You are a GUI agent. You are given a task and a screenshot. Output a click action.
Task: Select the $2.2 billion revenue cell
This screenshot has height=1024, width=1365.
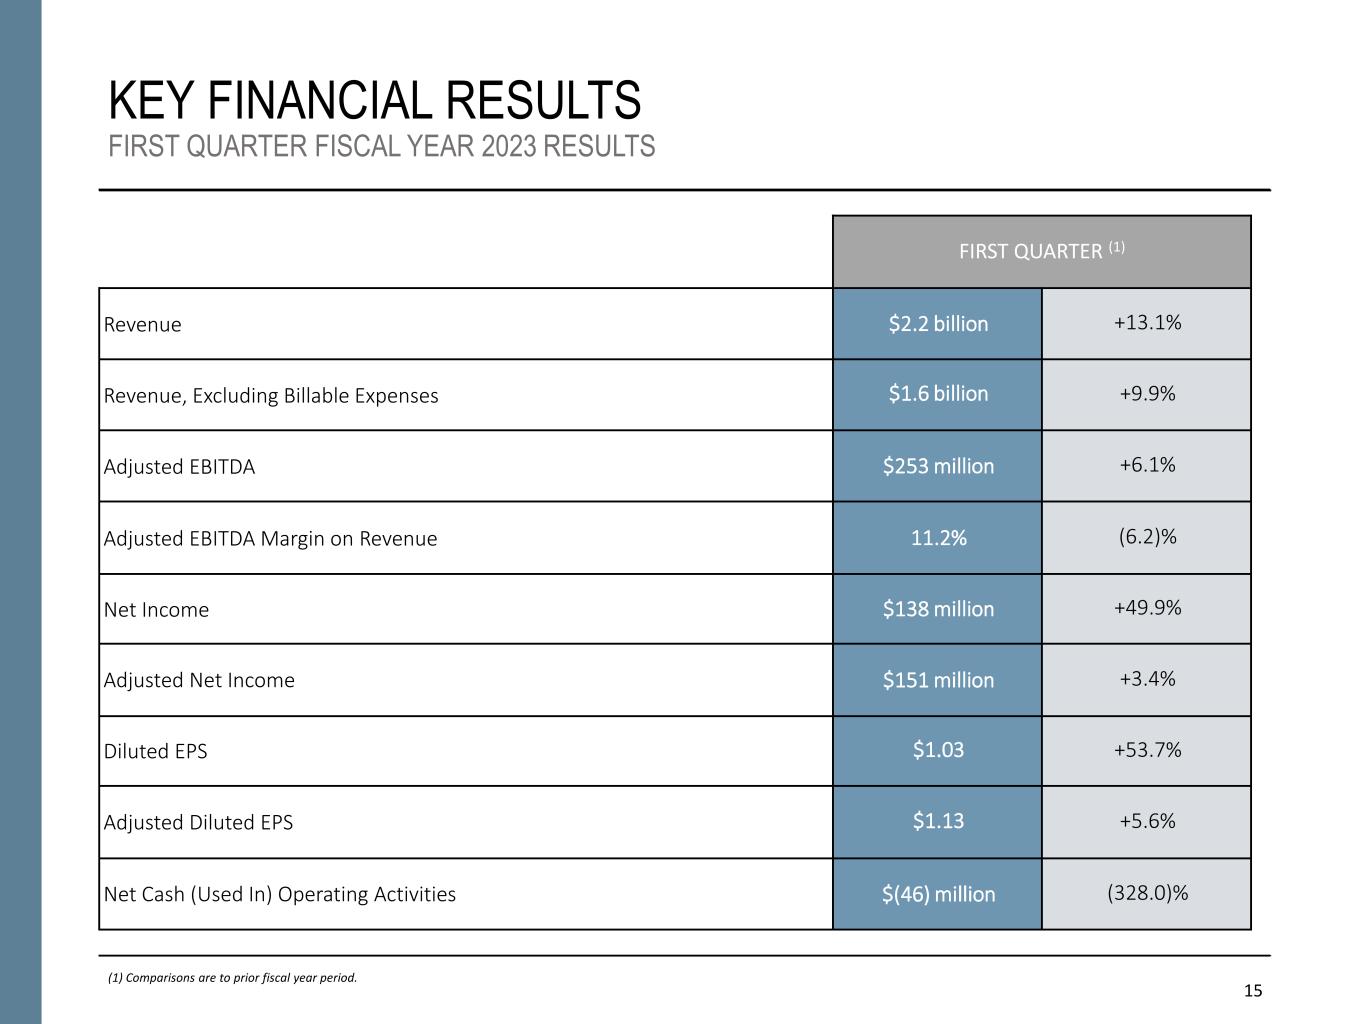click(937, 324)
